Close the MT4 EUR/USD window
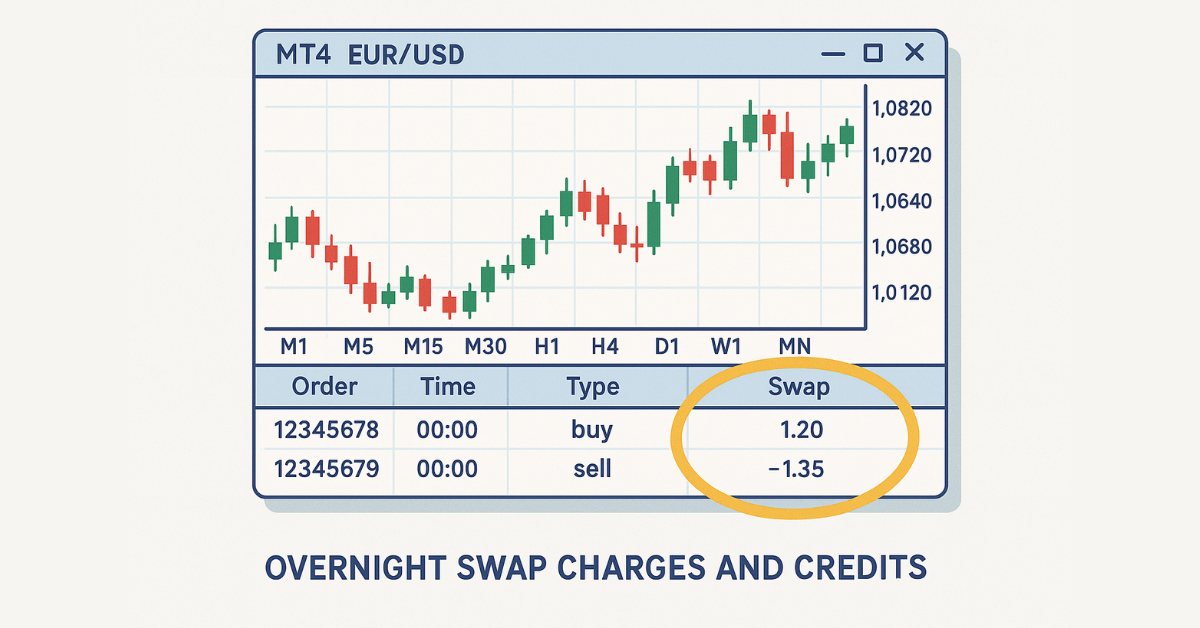The width and height of the screenshot is (1200, 628). [x=914, y=52]
